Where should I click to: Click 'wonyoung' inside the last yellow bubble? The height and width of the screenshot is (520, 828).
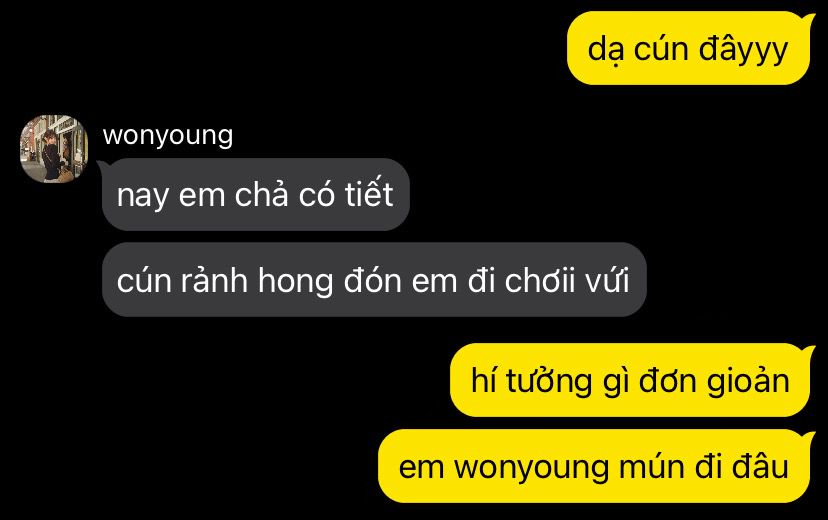[x=531, y=468]
